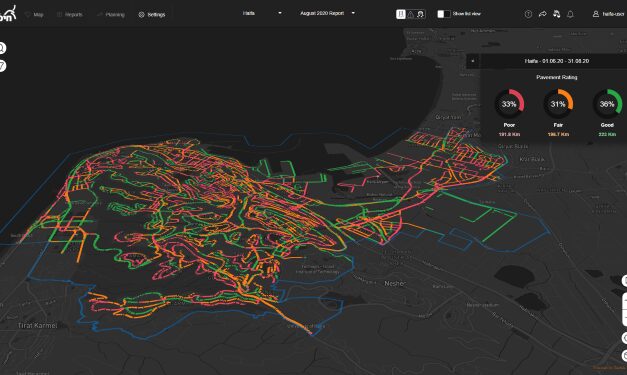Image resolution: width=627 pixels, height=375 pixels.
Task: Collapse the Pavement Rating panel arrow
Action: pyautogui.click(x=473, y=61)
